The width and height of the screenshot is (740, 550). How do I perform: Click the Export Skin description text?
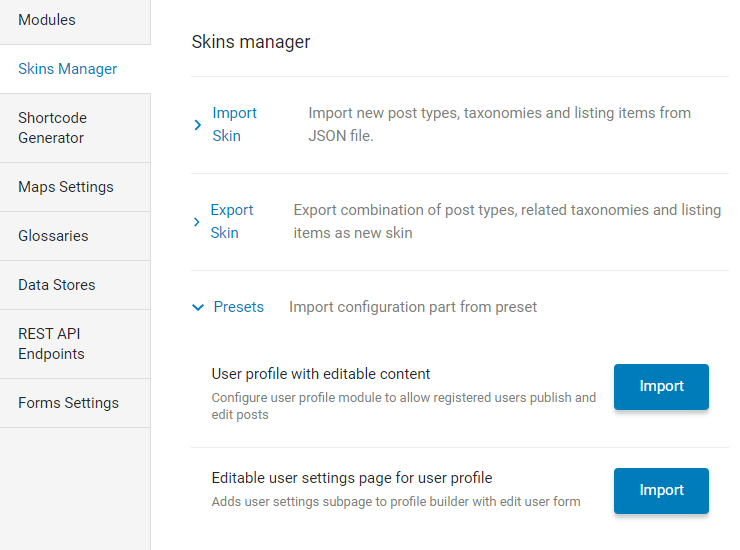507,221
